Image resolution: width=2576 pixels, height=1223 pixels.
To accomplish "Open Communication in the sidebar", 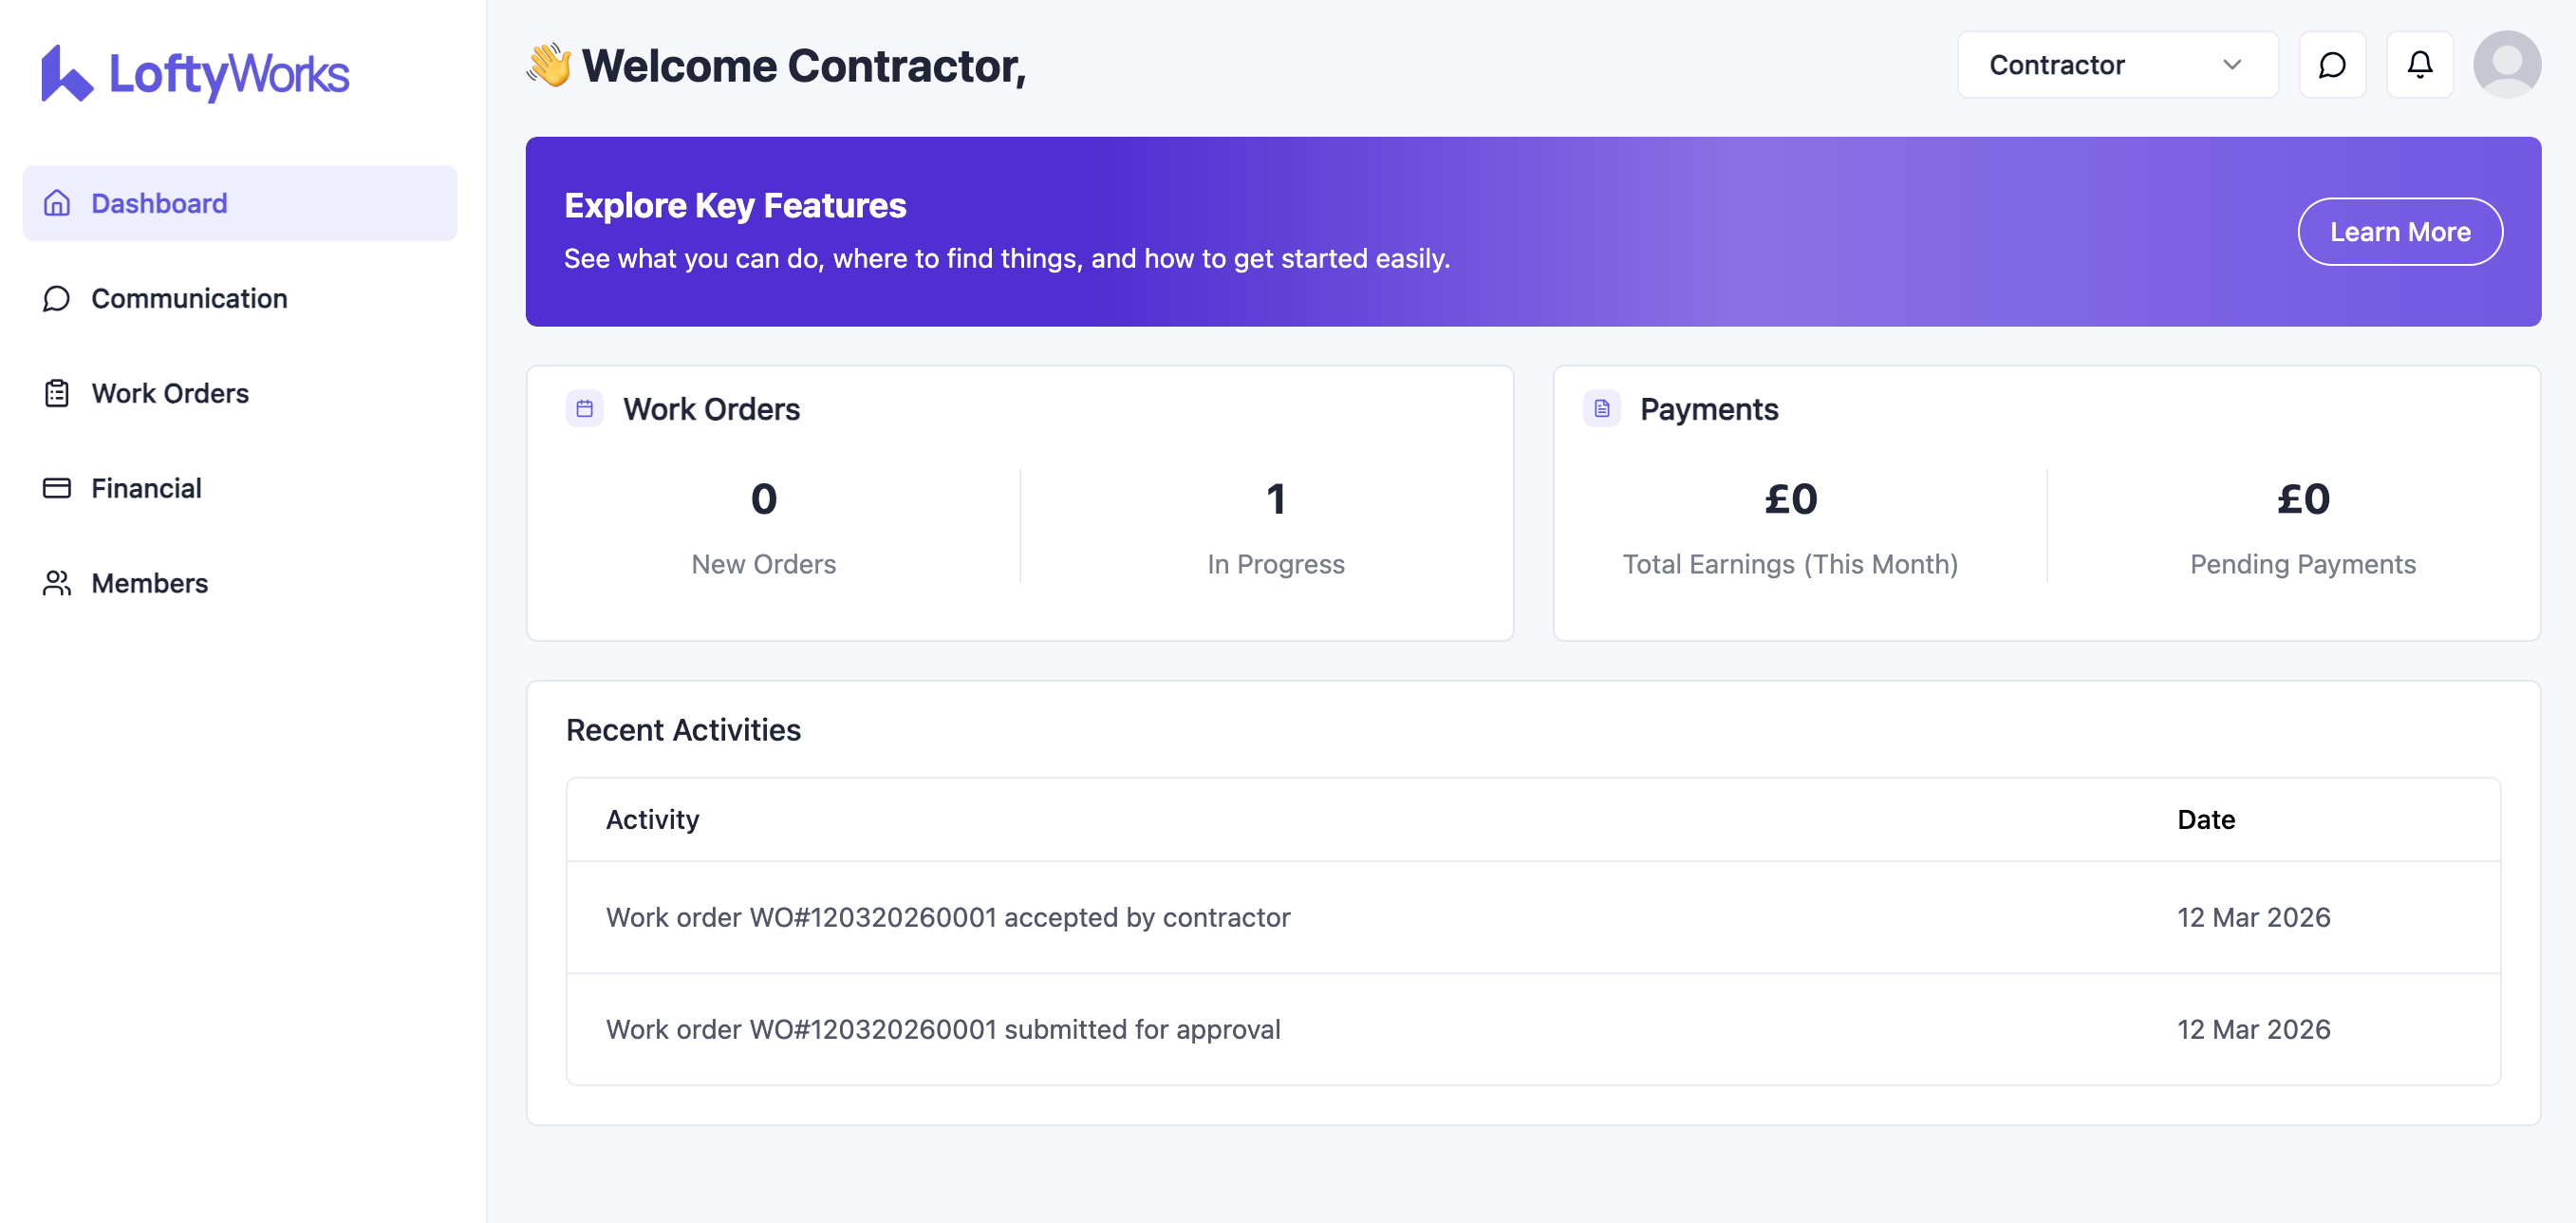I will tap(189, 298).
